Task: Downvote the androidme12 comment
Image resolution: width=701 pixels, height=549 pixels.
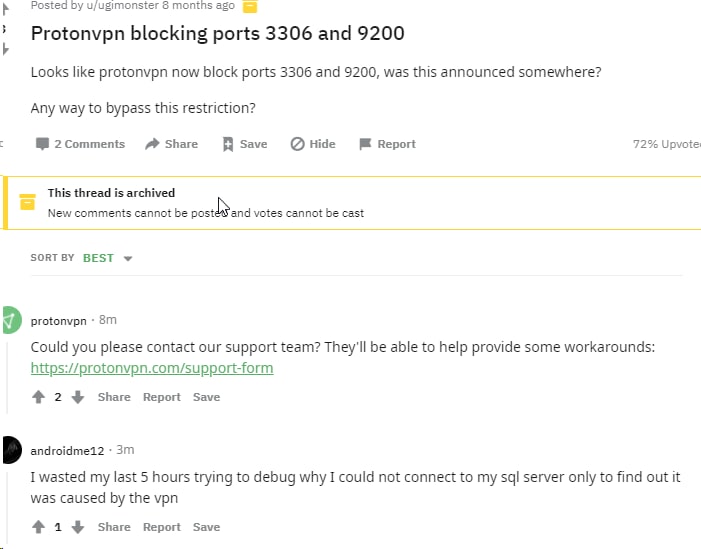Action: pos(78,527)
